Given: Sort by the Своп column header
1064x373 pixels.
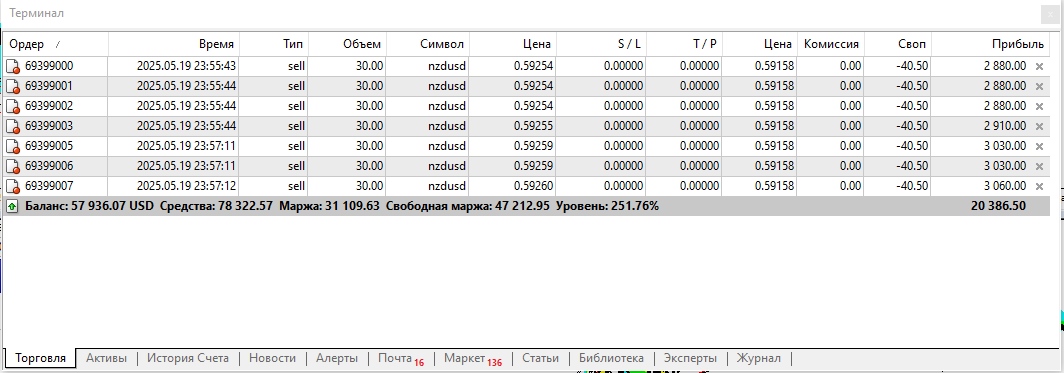Looking at the screenshot, I should 898,44.
